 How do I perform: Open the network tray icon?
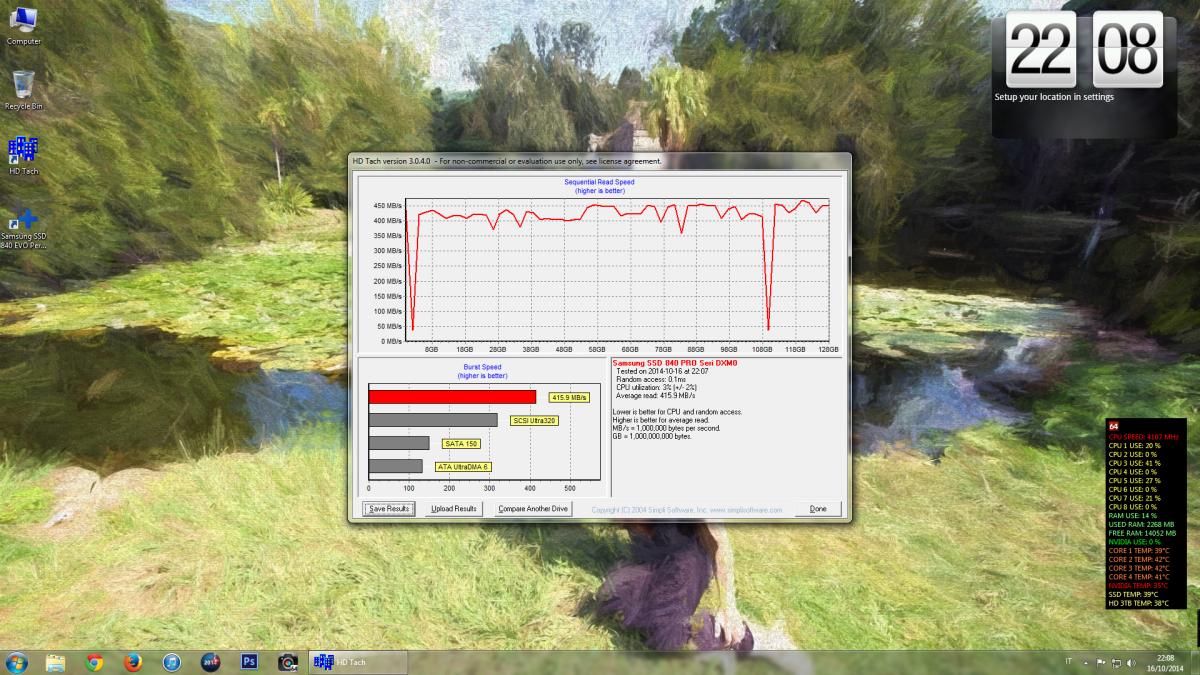[1116, 662]
